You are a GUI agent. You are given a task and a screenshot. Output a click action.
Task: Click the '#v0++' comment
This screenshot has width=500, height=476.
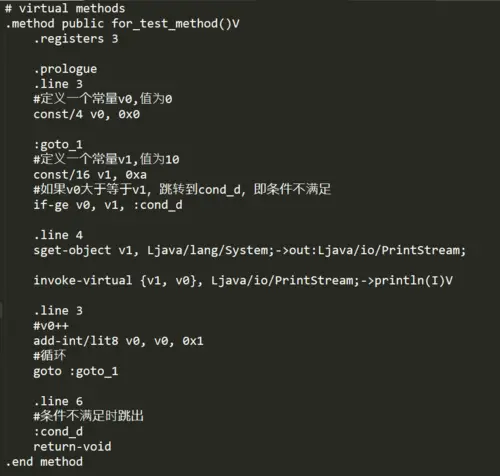(51, 326)
